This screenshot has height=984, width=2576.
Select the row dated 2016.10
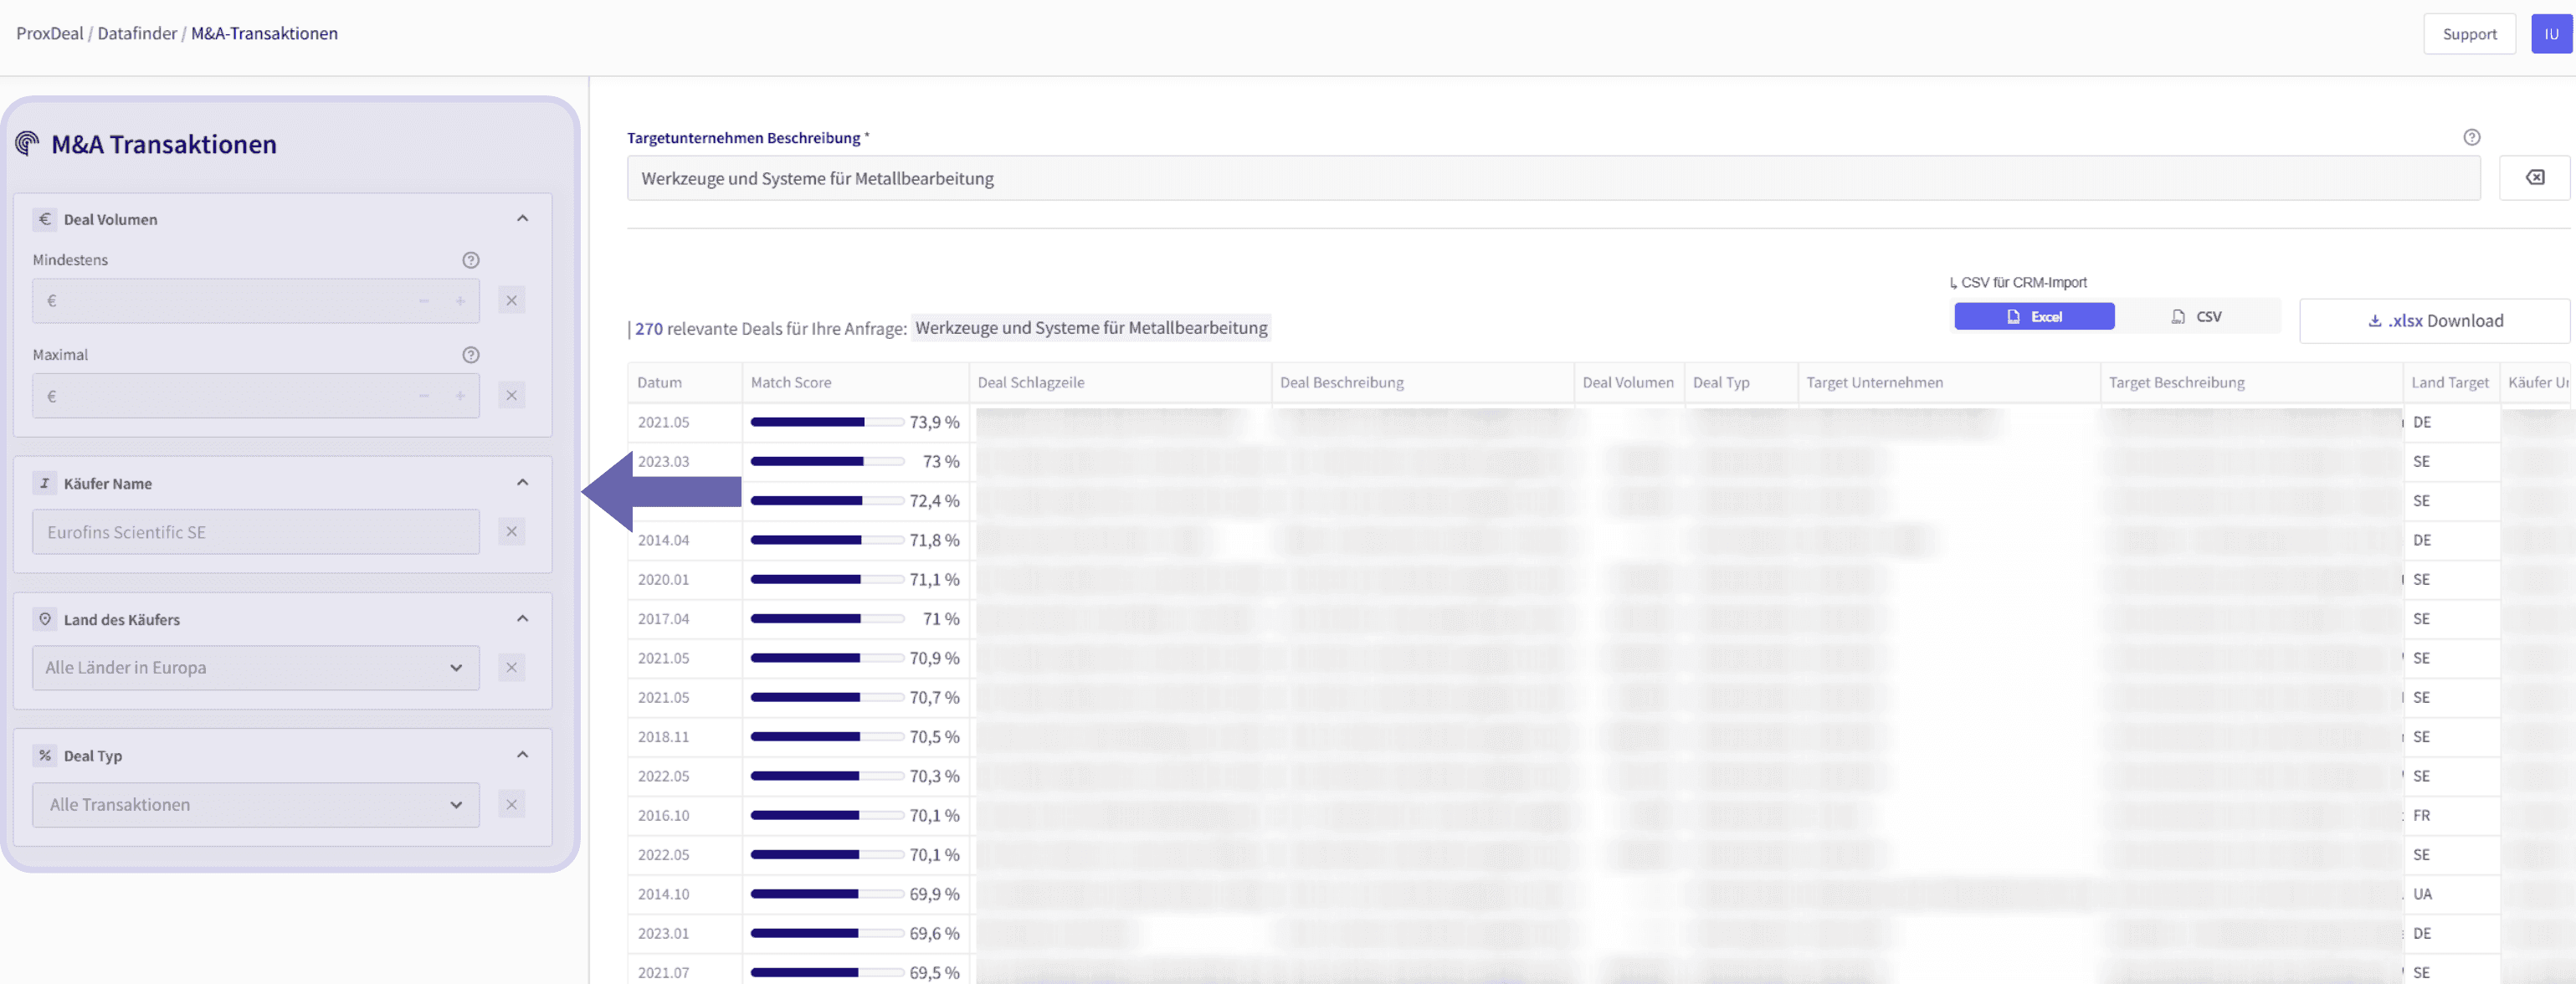(1600, 815)
